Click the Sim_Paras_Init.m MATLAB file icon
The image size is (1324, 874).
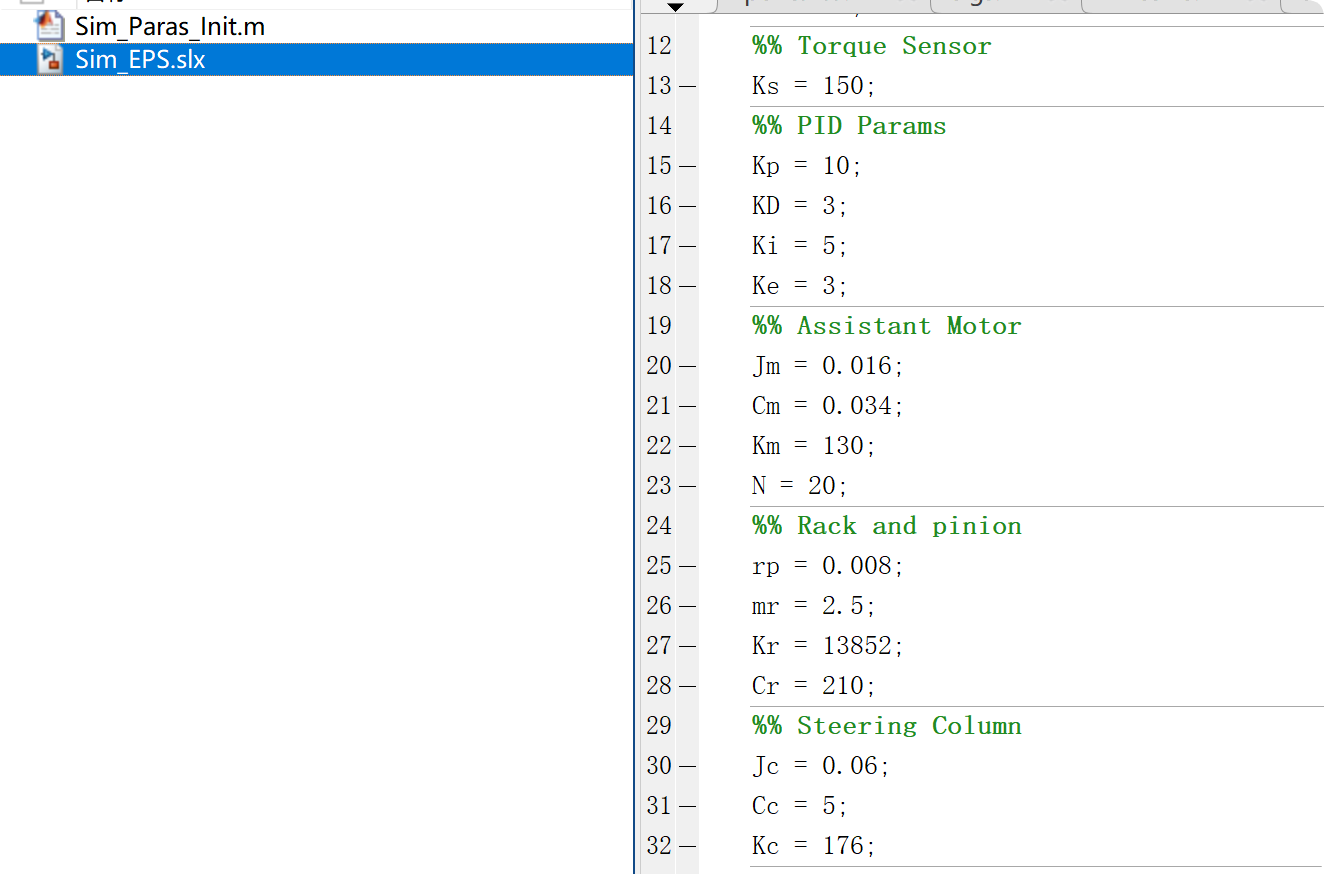pyautogui.click(x=50, y=26)
